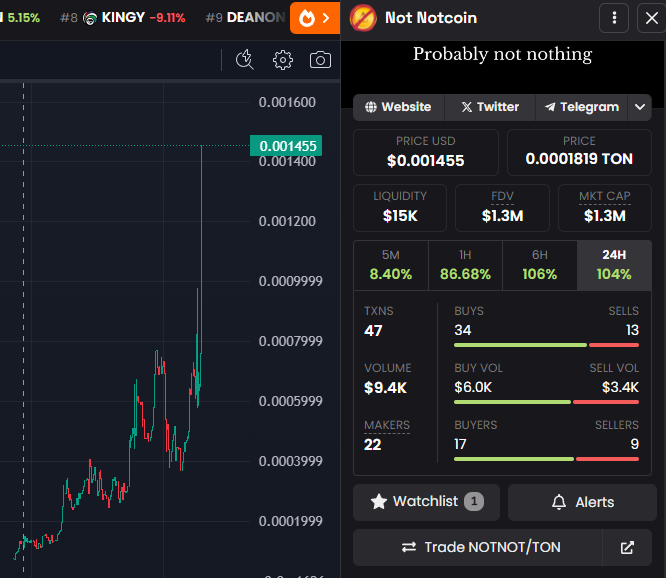Click the chart indicator search icon

(245, 59)
